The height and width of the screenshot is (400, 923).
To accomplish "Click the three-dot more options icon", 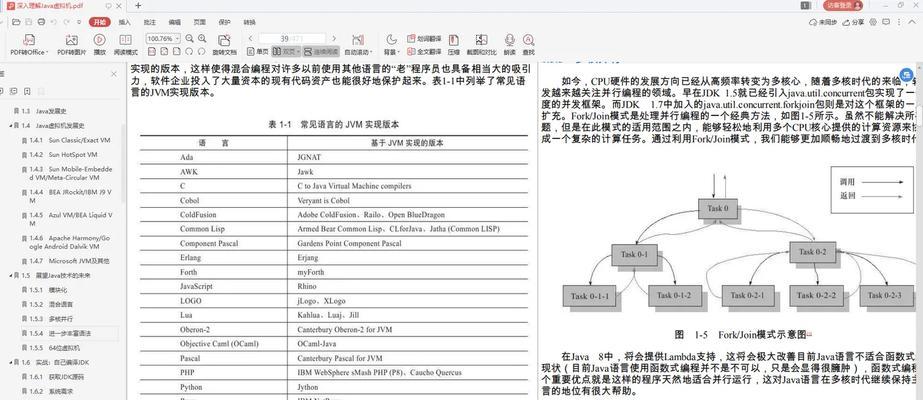I will (x=898, y=22).
